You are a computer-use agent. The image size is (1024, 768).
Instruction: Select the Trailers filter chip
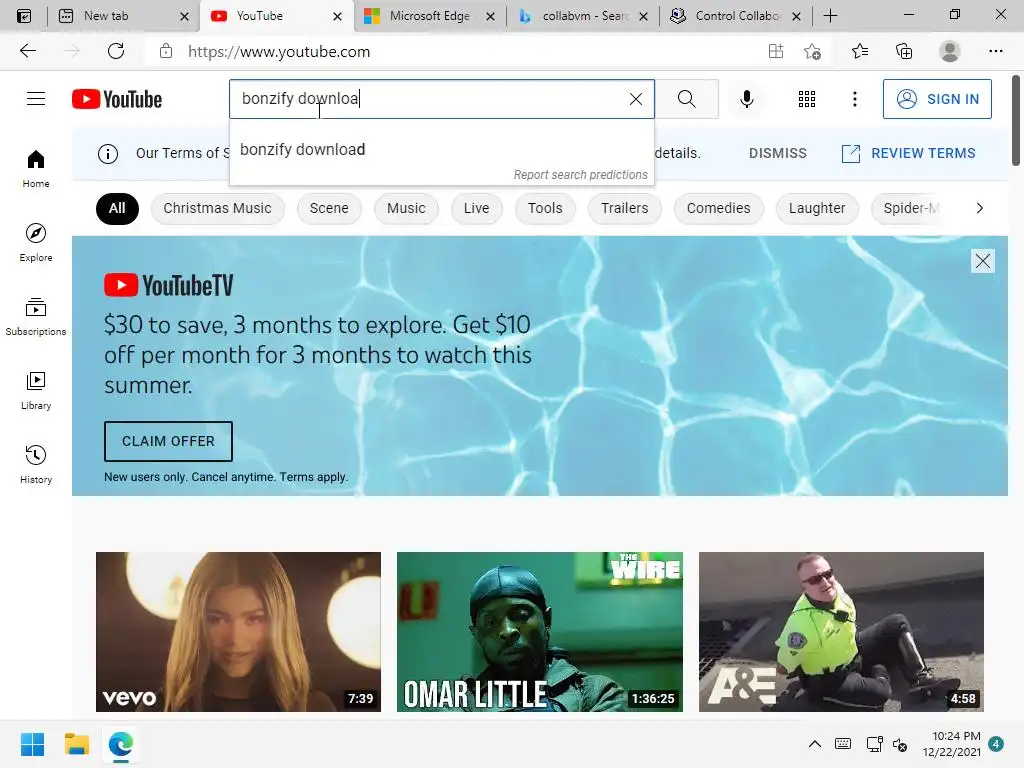click(624, 208)
